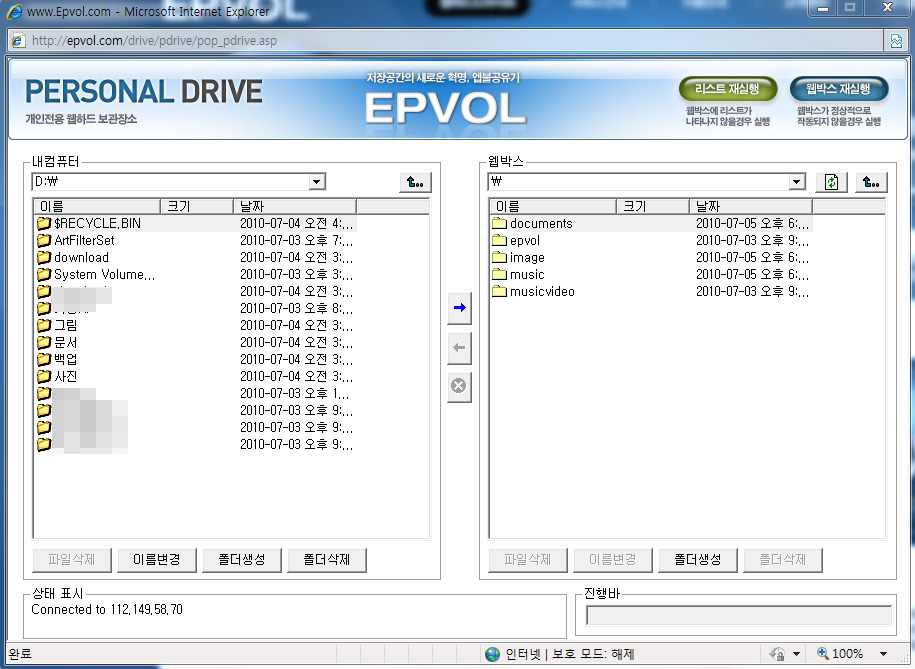This screenshot has height=669, width=915.
Task: Select the download folder icon
Action: click(44, 257)
